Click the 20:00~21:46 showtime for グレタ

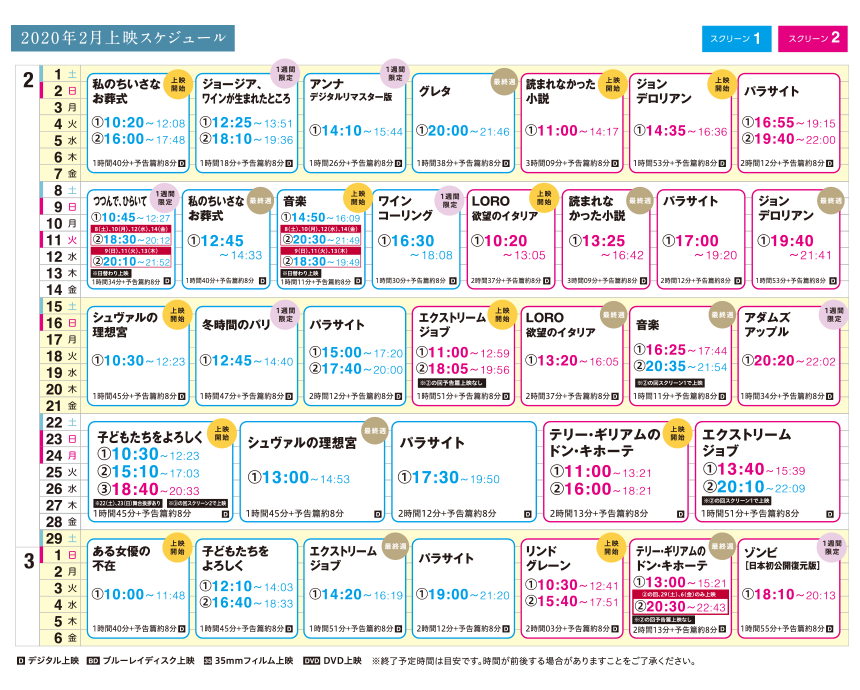[x=463, y=131]
